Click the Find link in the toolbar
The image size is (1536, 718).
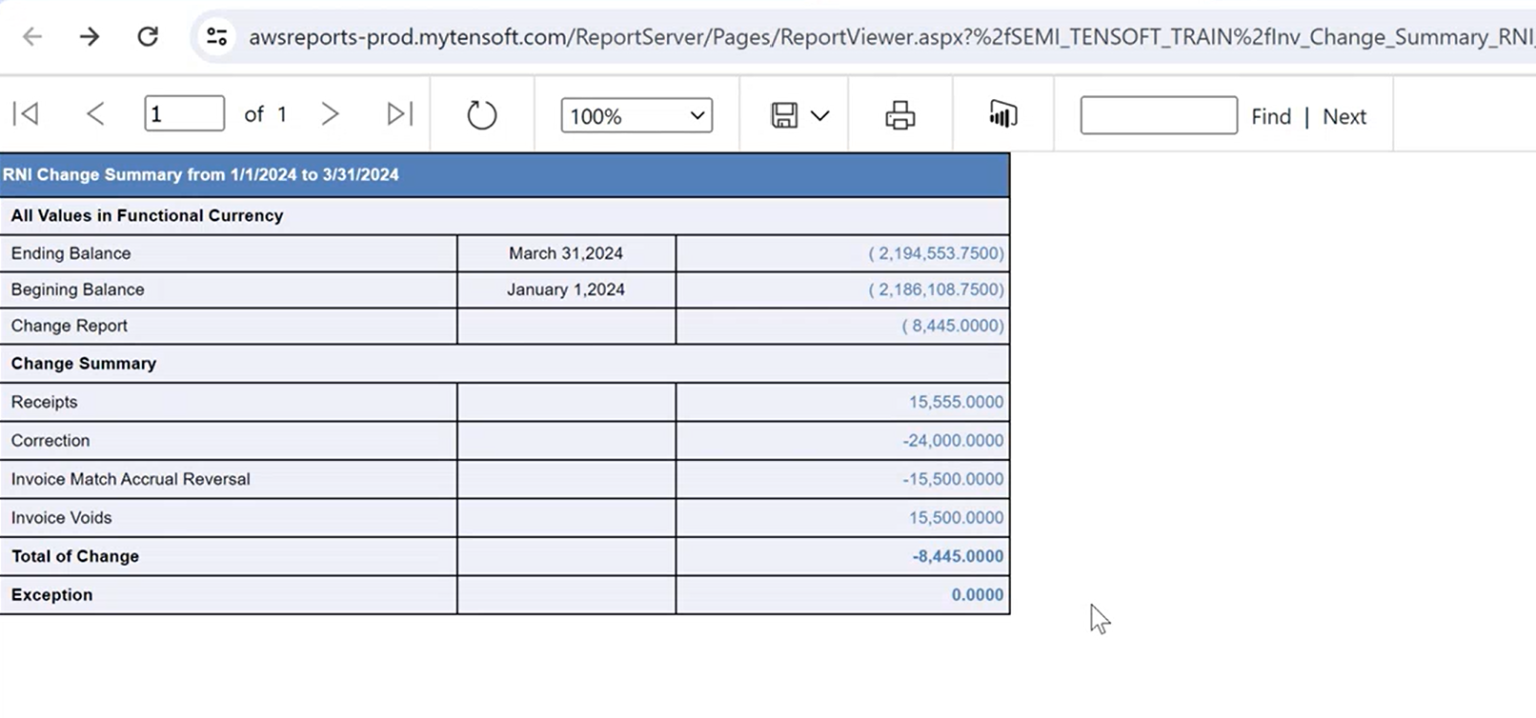pyautogui.click(x=1270, y=116)
